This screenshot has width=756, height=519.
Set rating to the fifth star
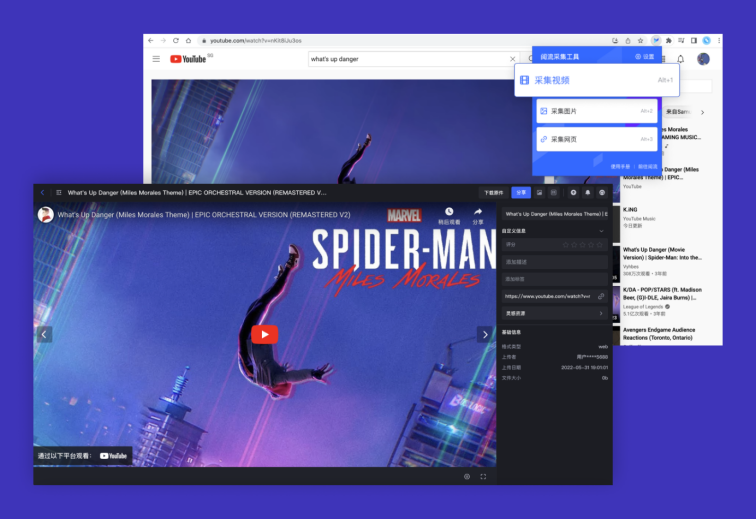click(x=599, y=245)
